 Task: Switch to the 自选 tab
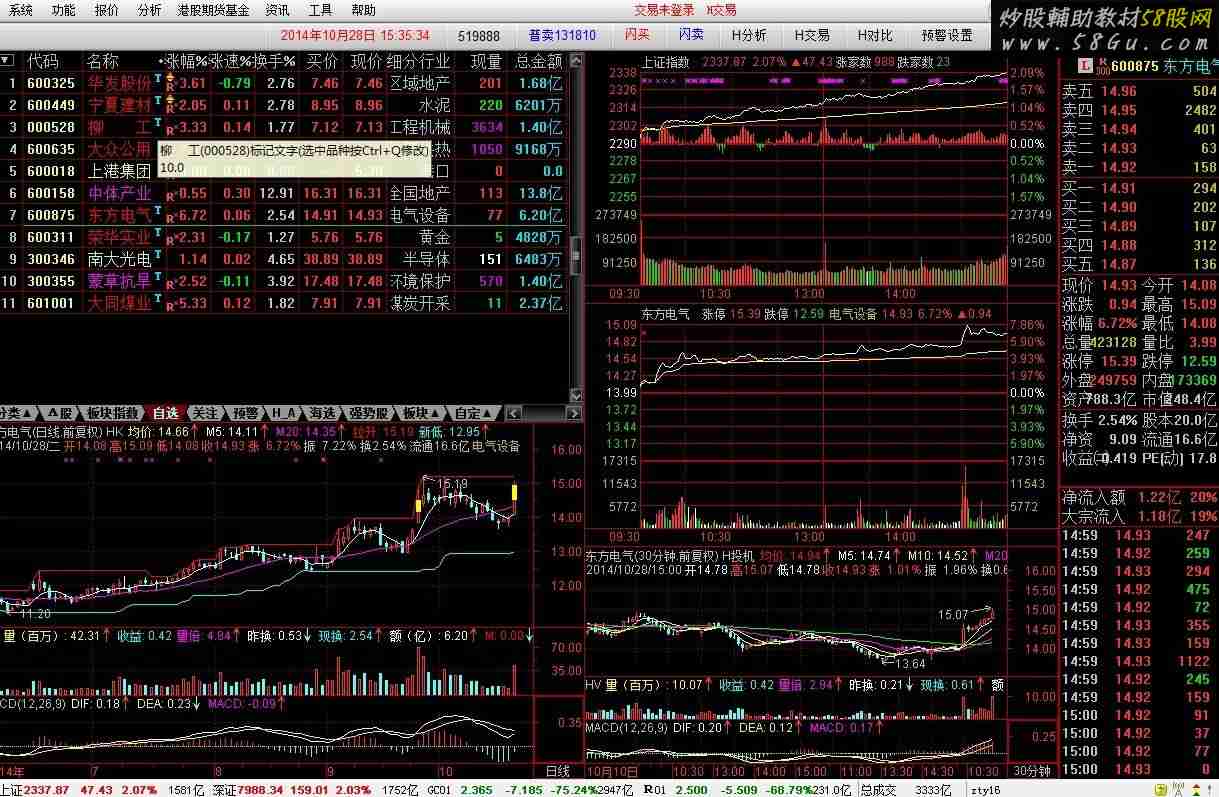tap(165, 413)
